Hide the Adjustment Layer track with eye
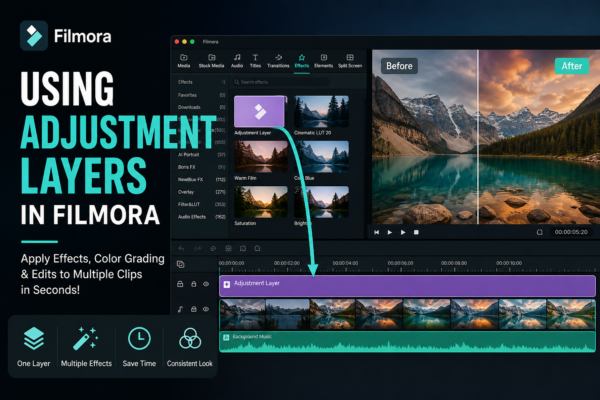The height and width of the screenshot is (400, 600). point(206,284)
